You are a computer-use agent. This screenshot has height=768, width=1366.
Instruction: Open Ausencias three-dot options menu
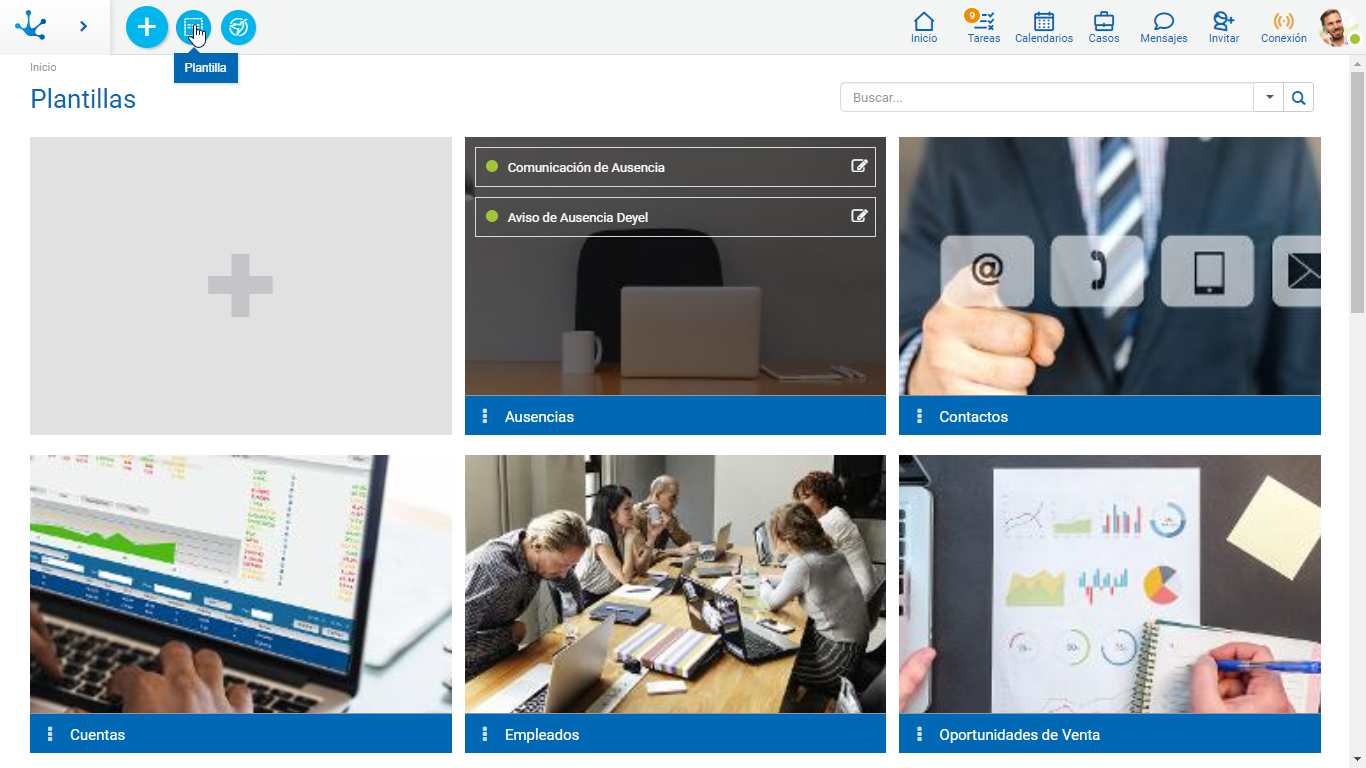(485, 416)
